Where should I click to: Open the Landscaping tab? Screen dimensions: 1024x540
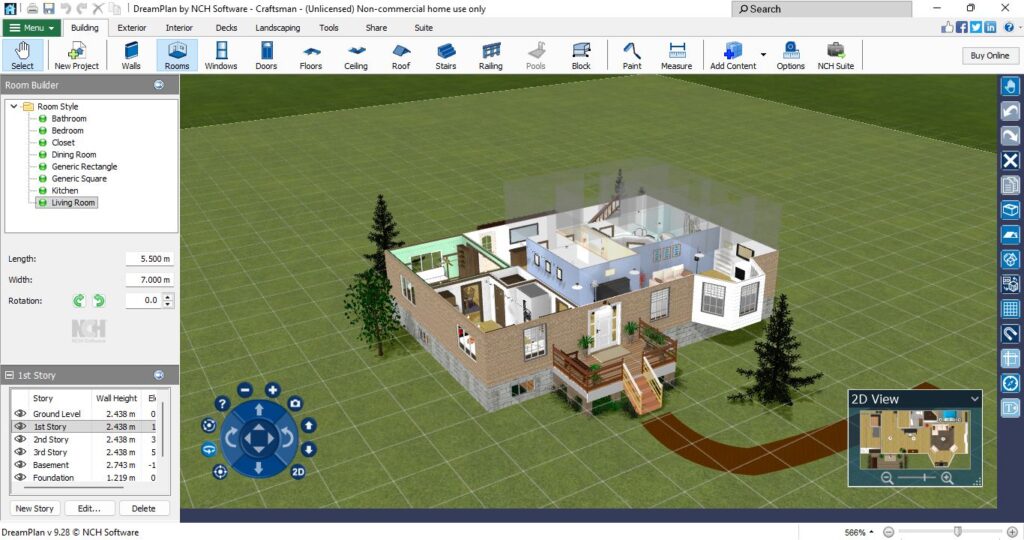(278, 28)
